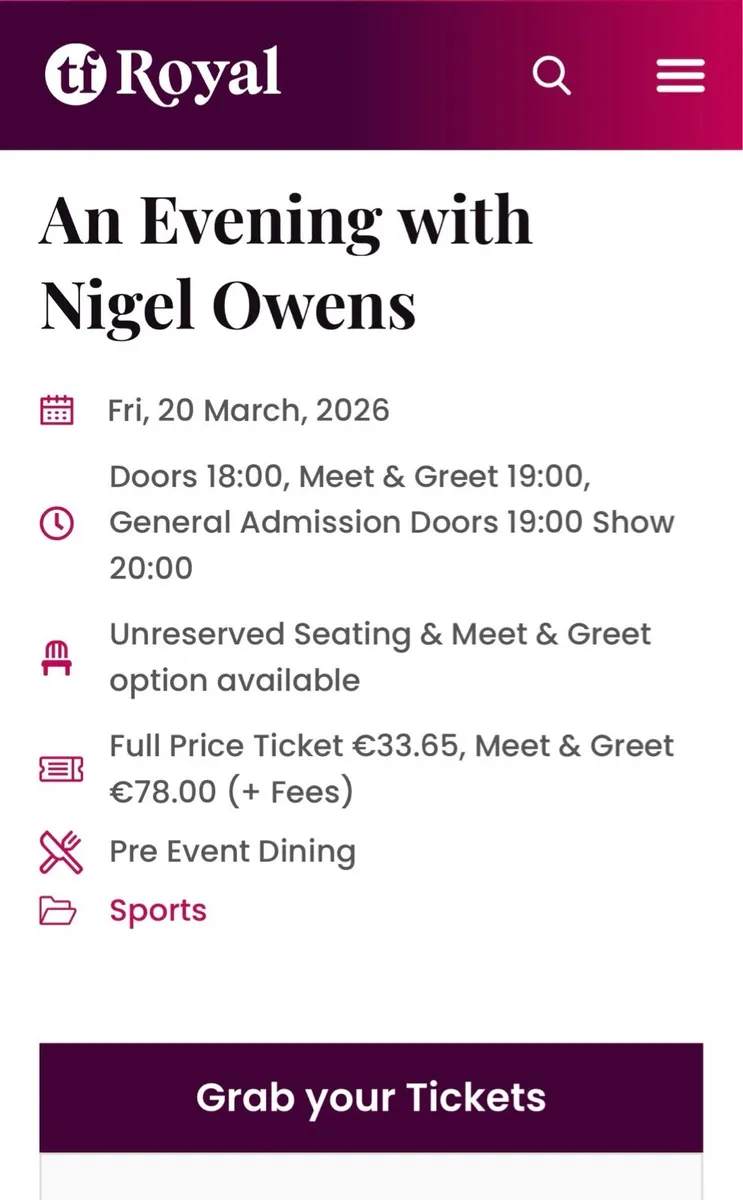Click the calendar icon beside the date
Screen dimensions: 743x1200
(x=58, y=409)
